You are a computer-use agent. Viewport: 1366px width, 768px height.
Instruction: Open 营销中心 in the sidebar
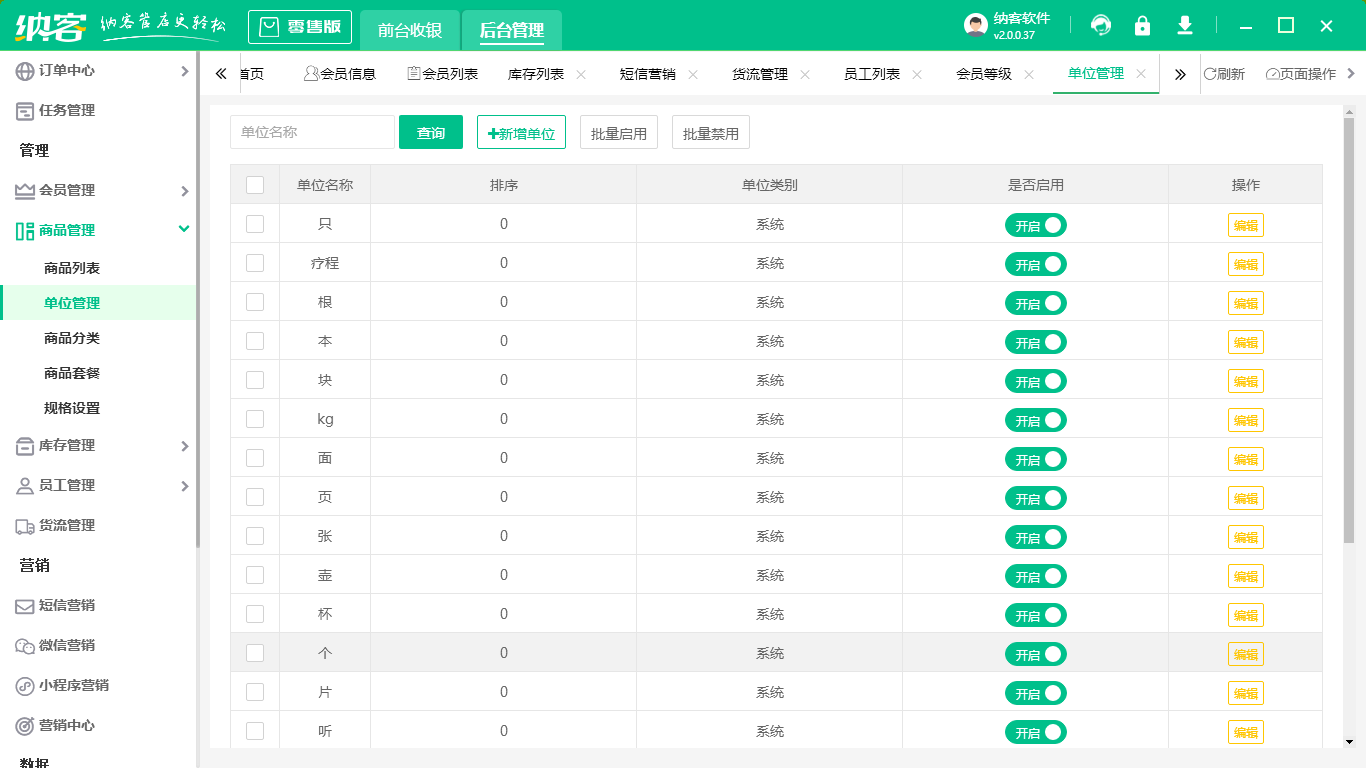coord(67,726)
